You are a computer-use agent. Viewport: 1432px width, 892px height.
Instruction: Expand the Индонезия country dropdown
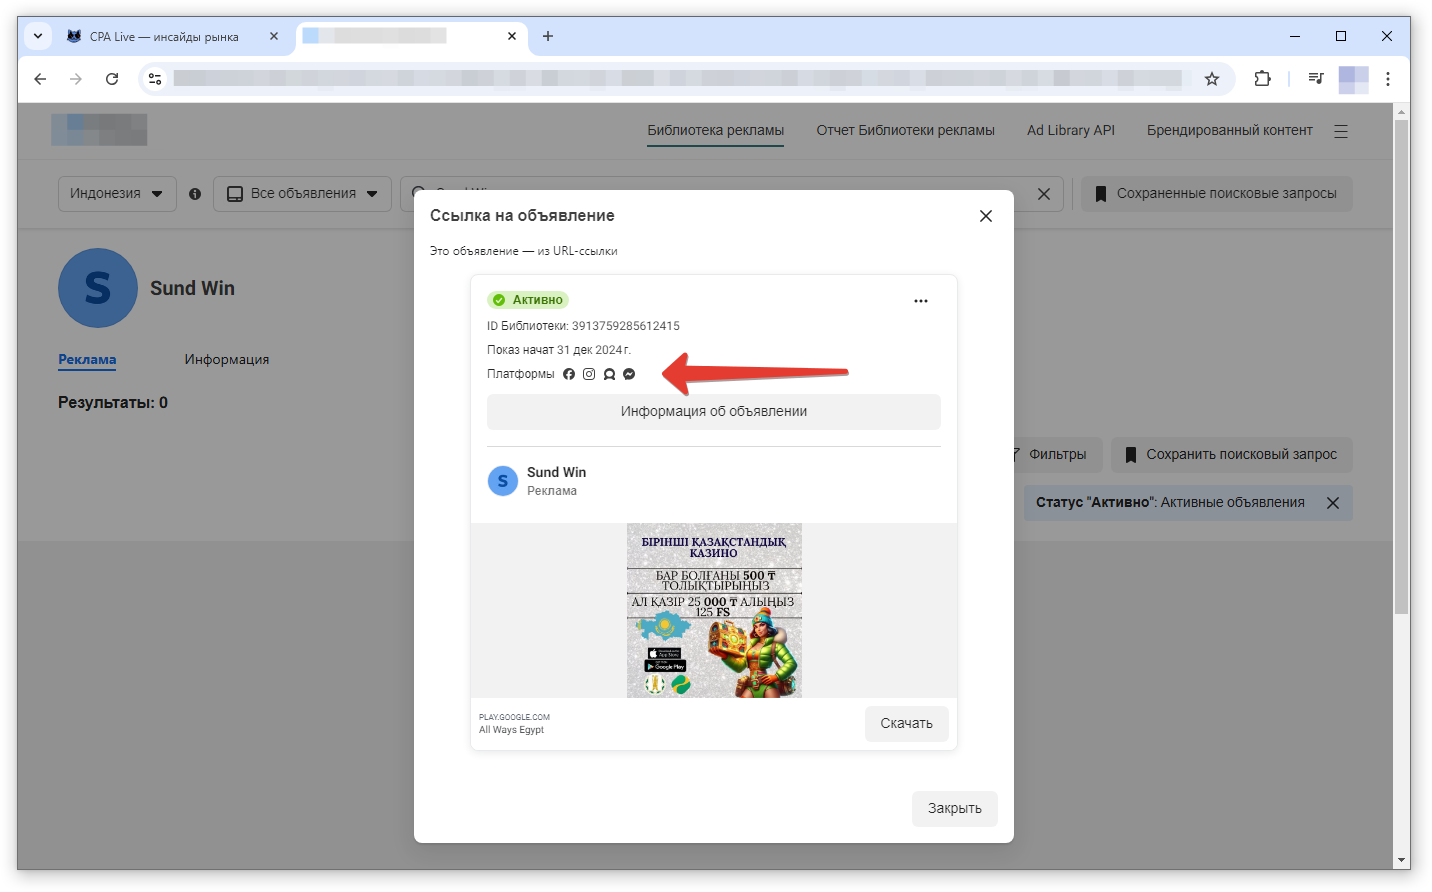click(117, 194)
